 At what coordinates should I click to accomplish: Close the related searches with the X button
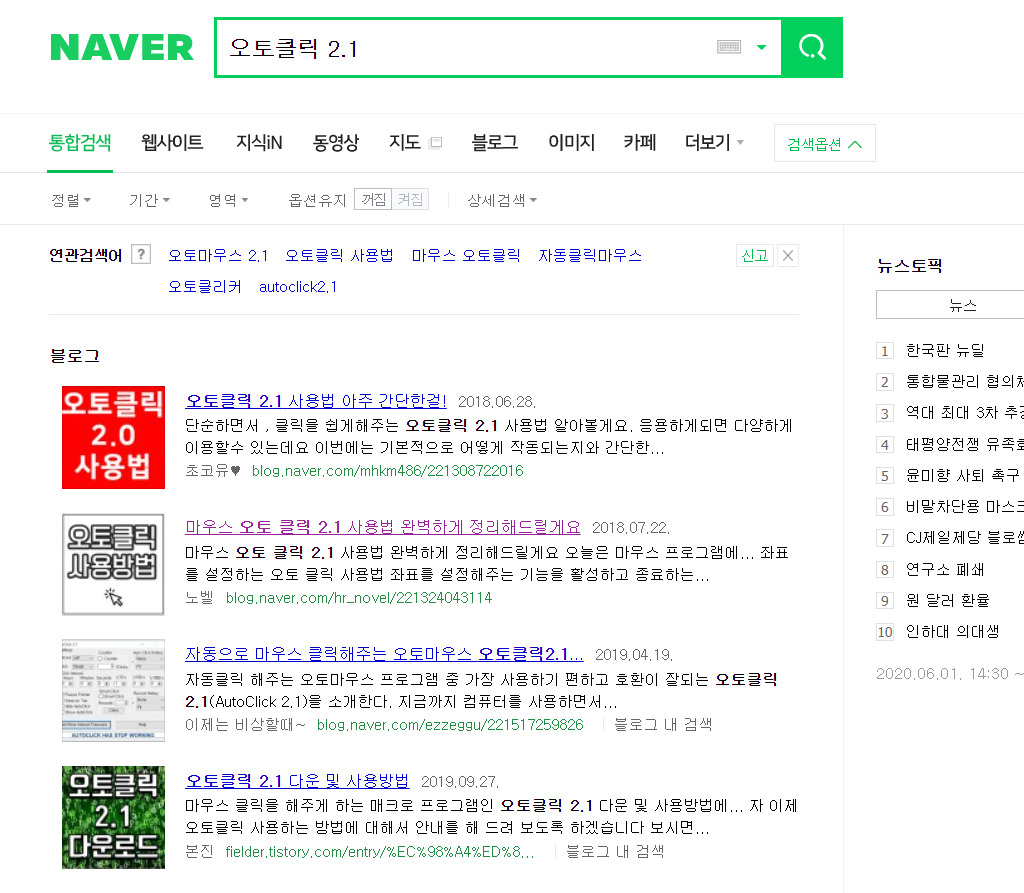pos(788,255)
